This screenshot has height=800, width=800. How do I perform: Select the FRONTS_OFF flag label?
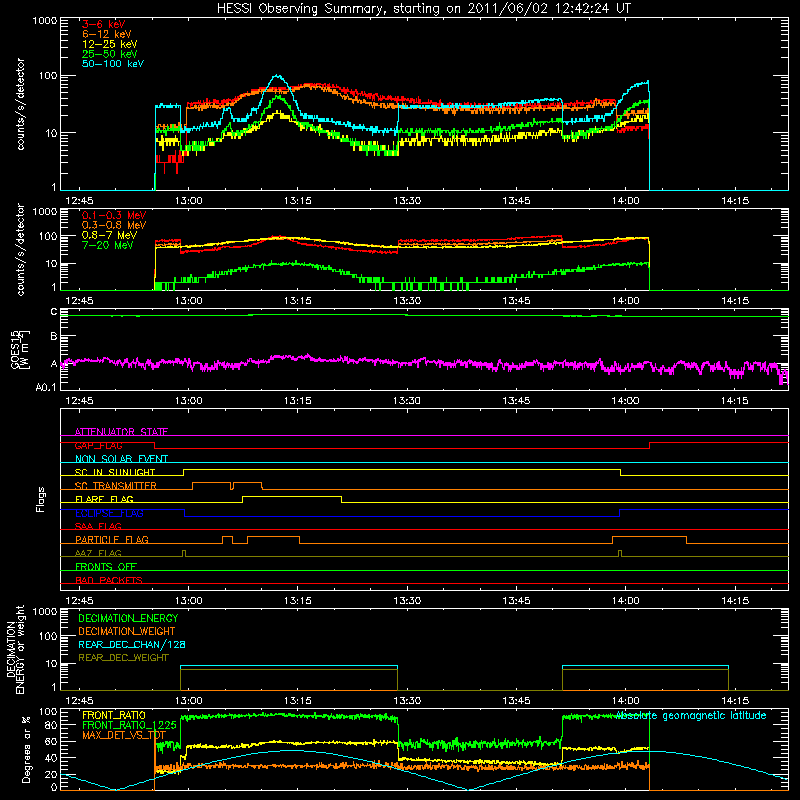[x=106, y=566]
